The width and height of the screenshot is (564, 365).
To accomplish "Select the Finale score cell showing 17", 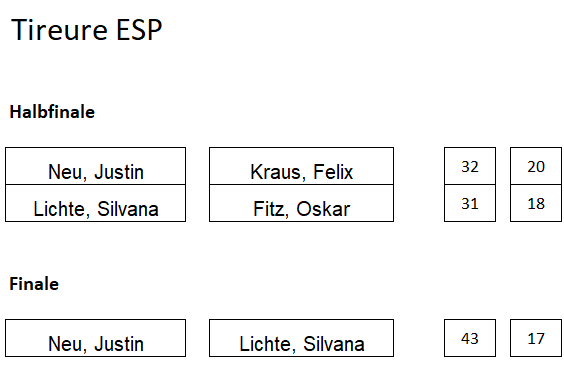I will [536, 338].
